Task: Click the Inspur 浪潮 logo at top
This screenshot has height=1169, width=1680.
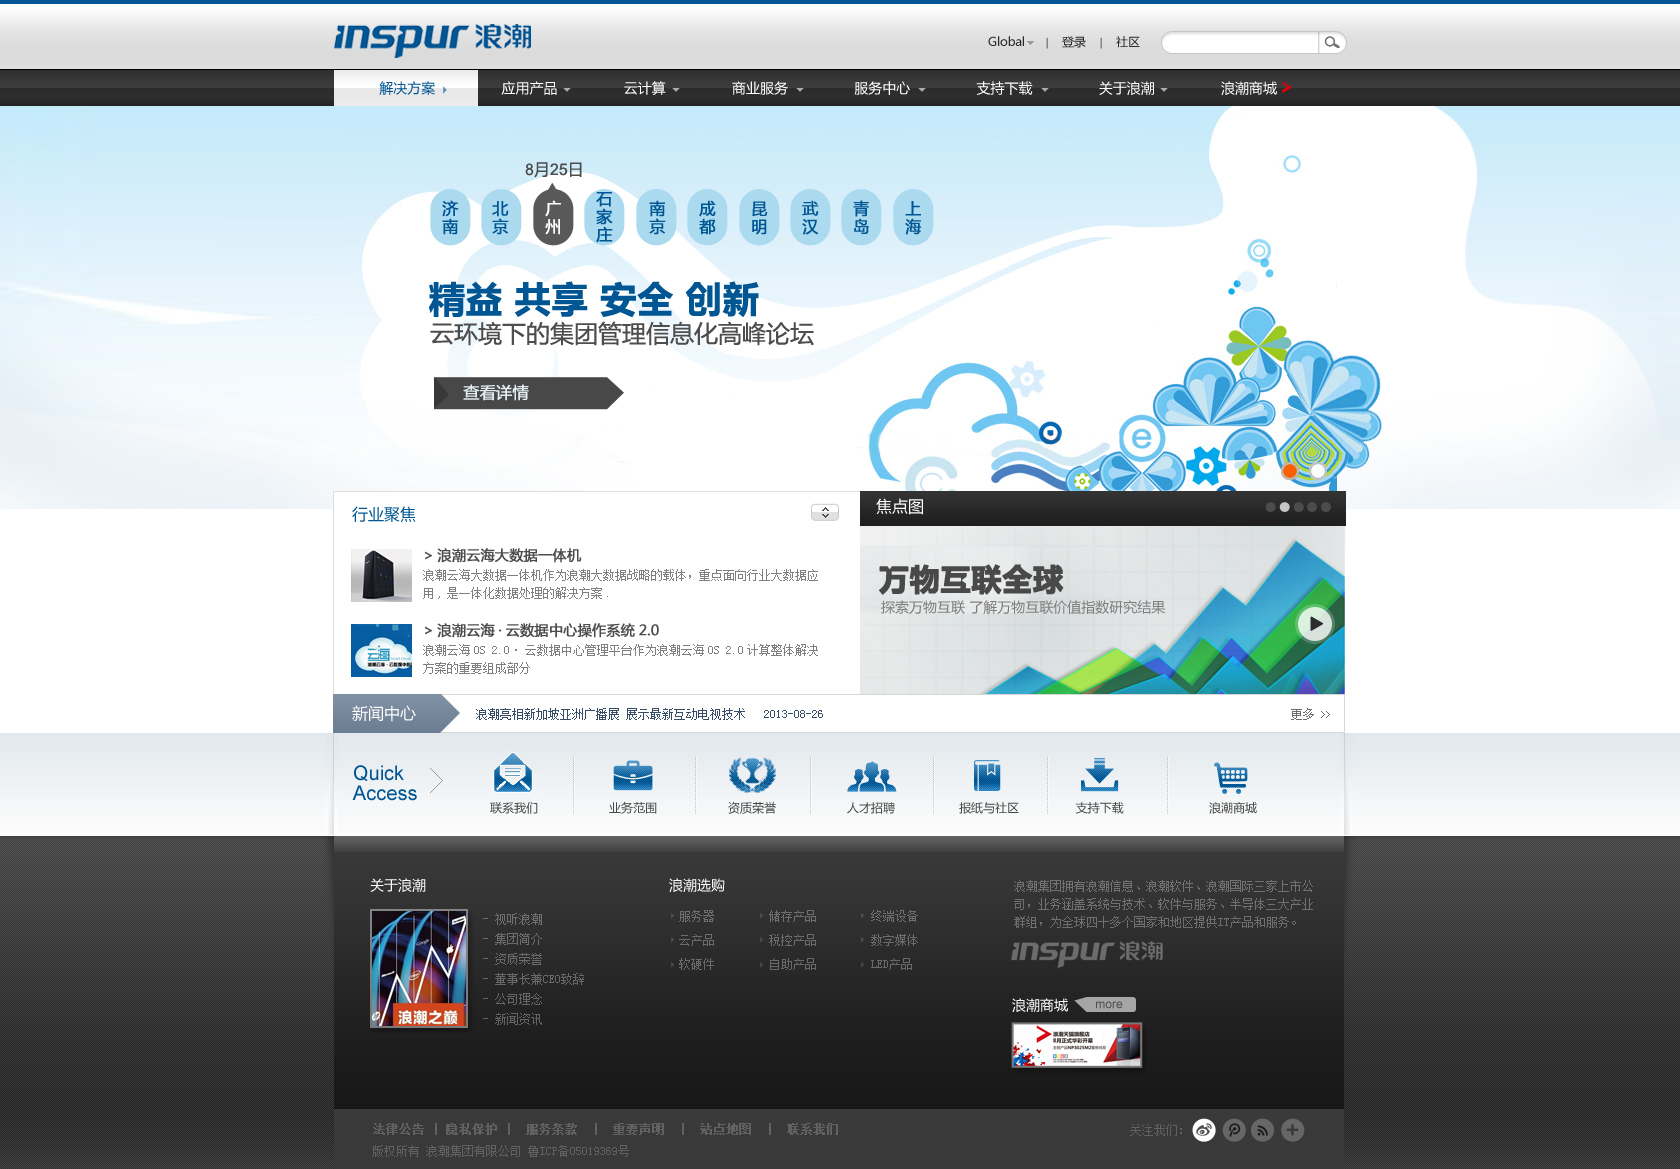Action: coord(432,38)
